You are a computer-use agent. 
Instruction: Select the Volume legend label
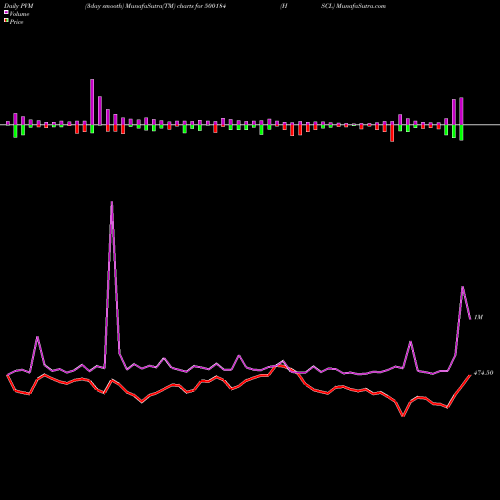[19, 14]
